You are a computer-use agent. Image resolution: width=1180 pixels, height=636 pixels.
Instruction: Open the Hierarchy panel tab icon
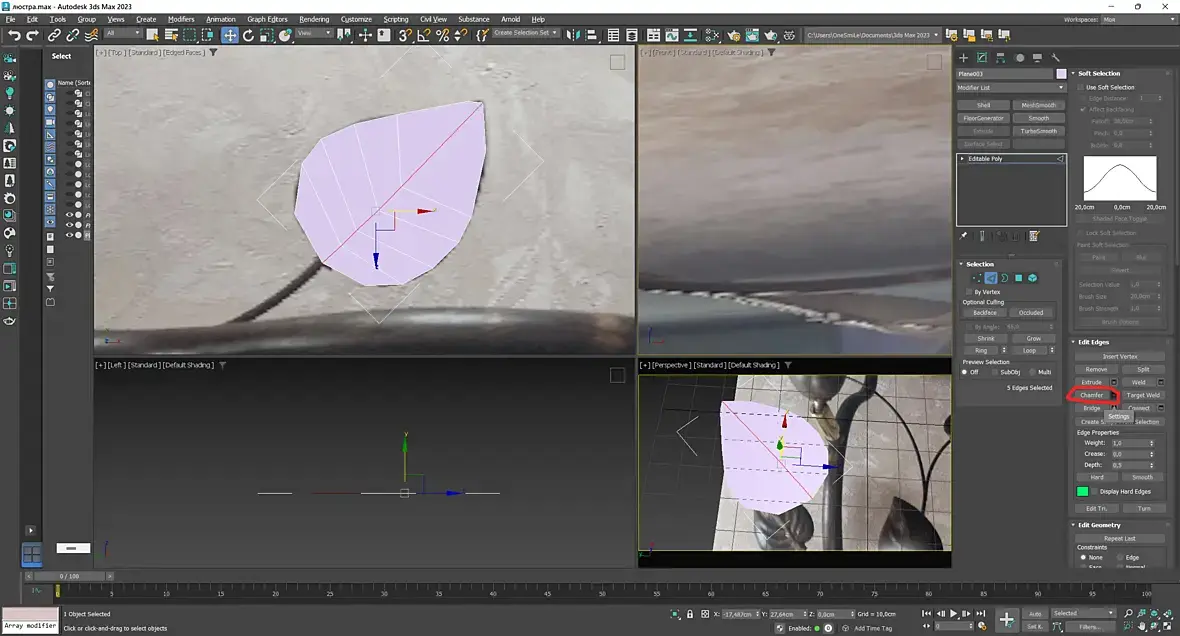point(1000,57)
